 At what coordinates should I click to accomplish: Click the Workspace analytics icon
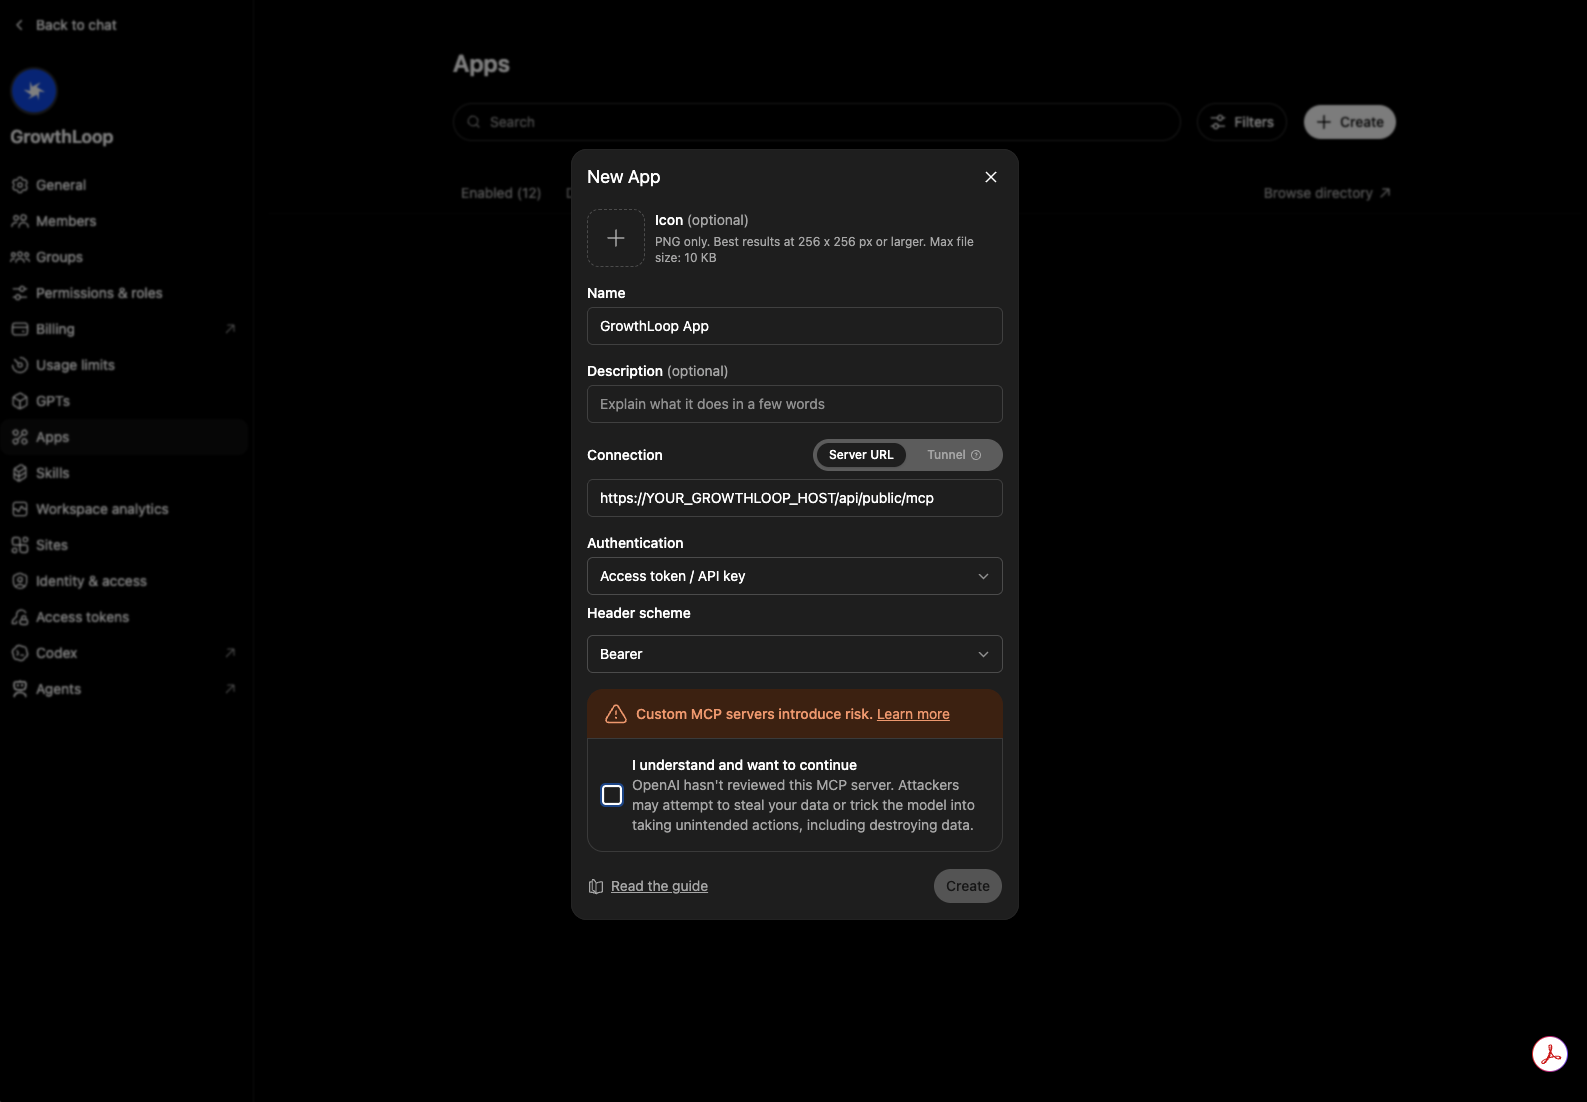20,509
